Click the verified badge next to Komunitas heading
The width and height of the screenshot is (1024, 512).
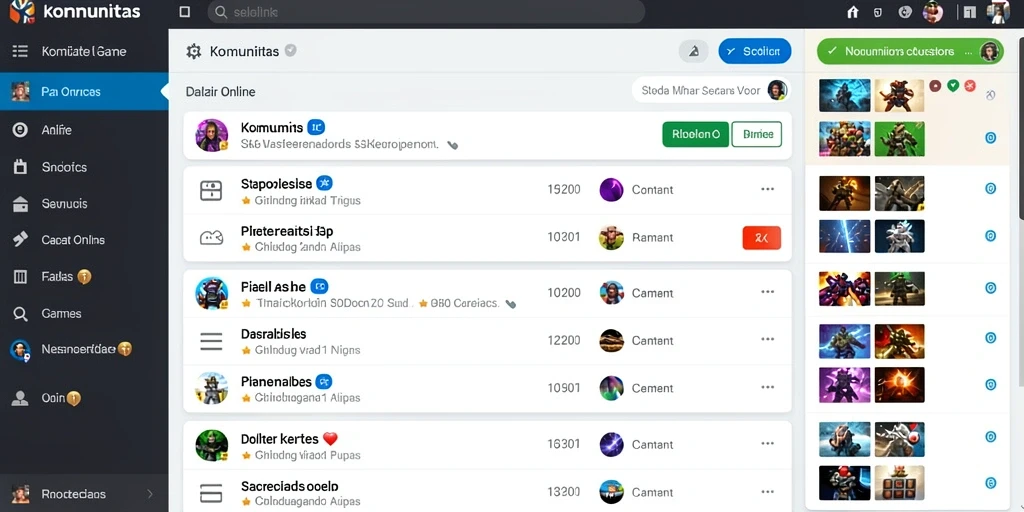(x=291, y=50)
